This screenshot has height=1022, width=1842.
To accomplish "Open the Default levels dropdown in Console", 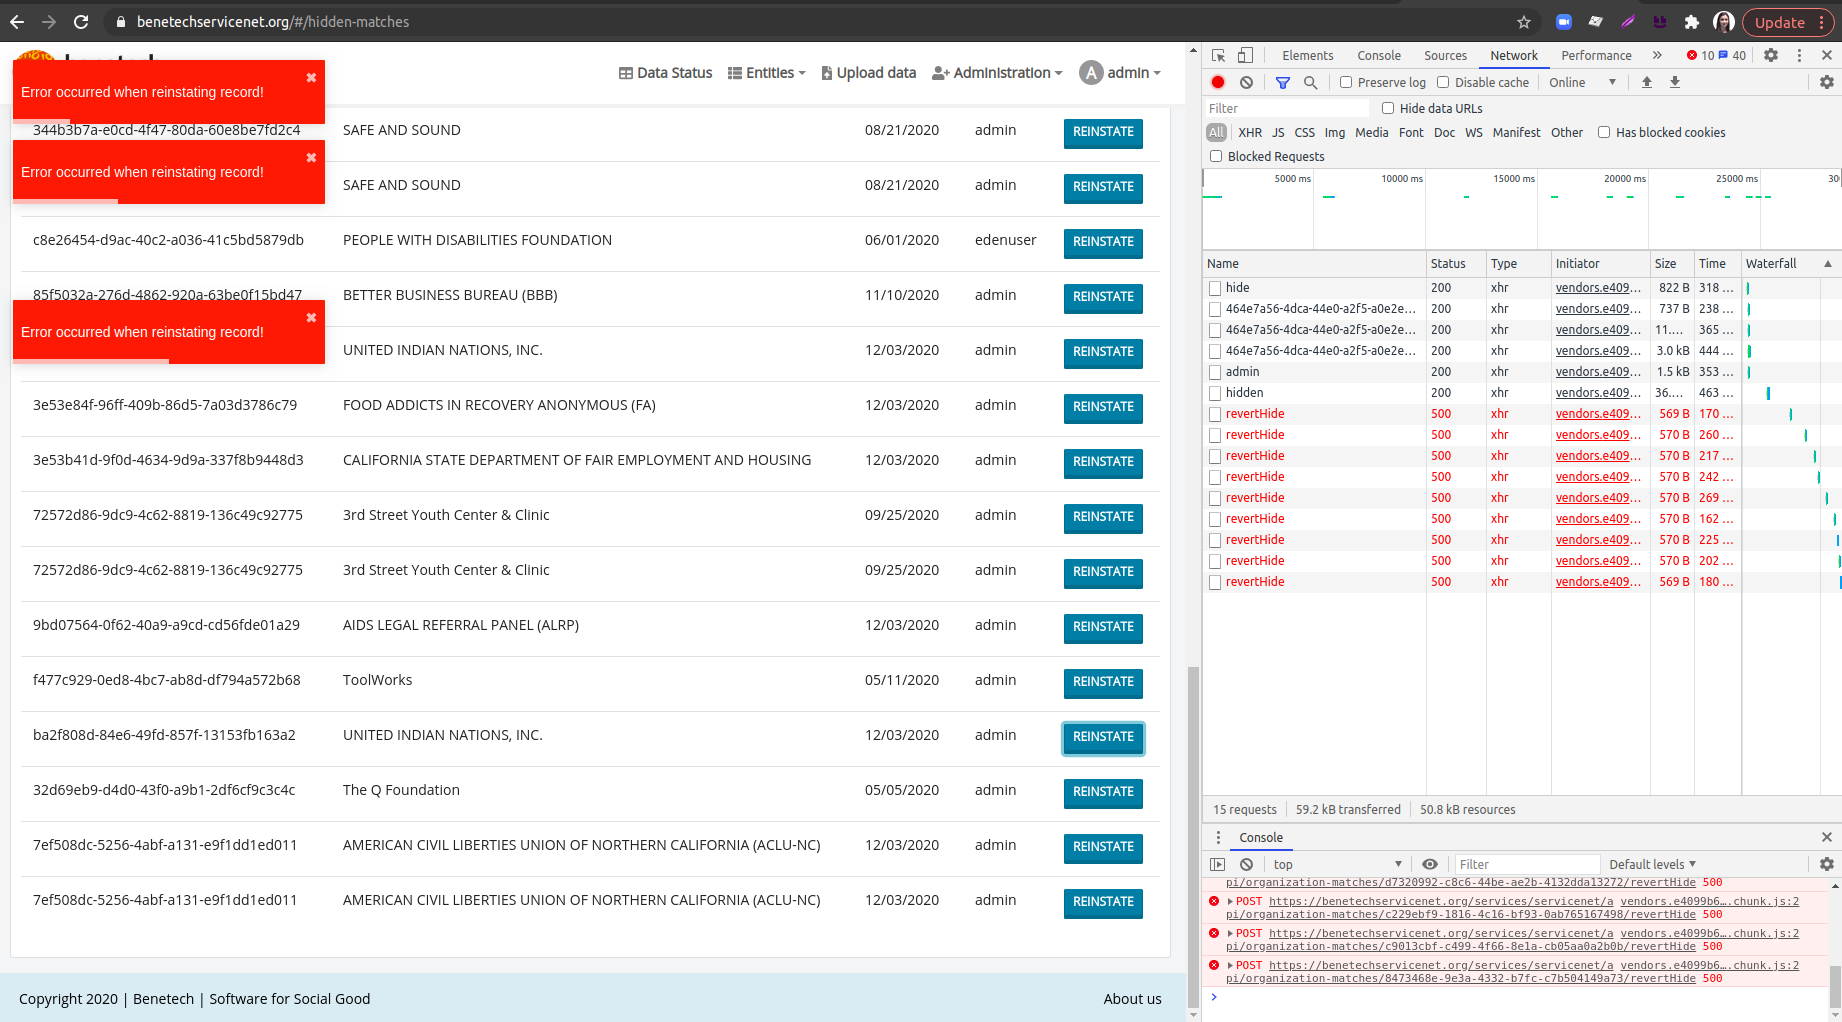I will click(x=1652, y=864).
